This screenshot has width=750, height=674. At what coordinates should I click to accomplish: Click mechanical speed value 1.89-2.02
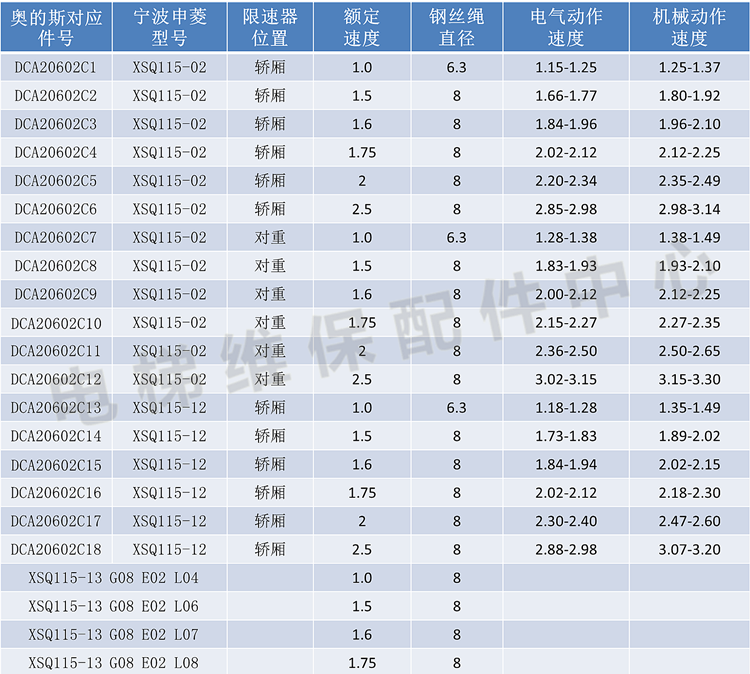tap(689, 436)
